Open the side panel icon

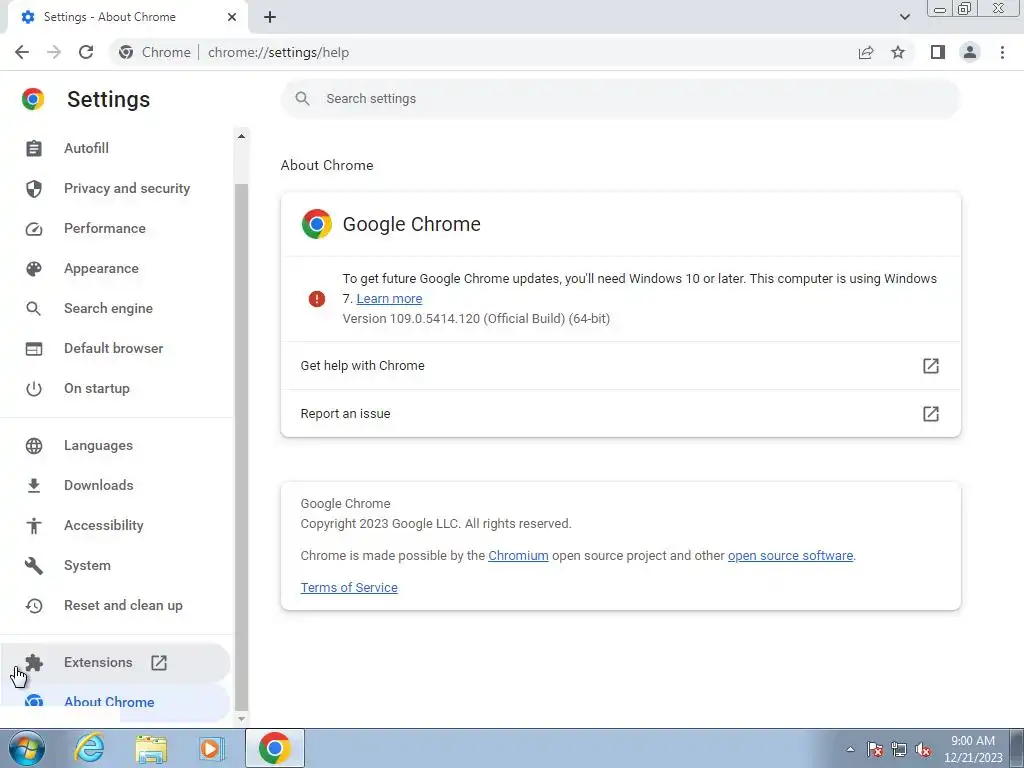pos(938,52)
